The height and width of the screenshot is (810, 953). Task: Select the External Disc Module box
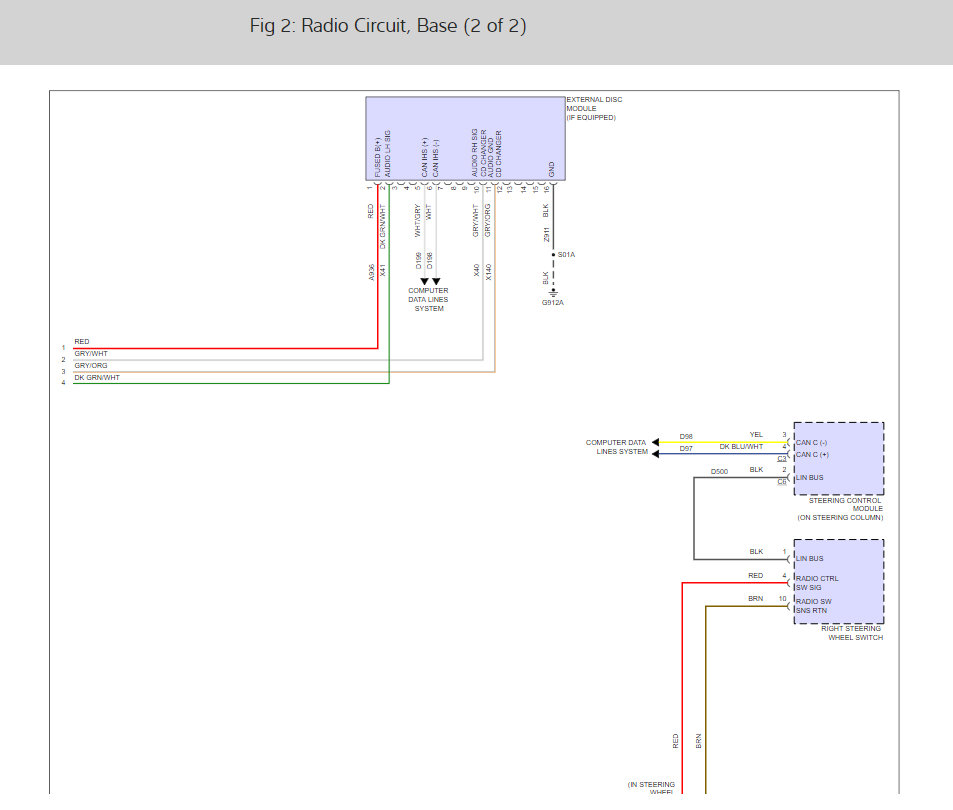coord(465,138)
